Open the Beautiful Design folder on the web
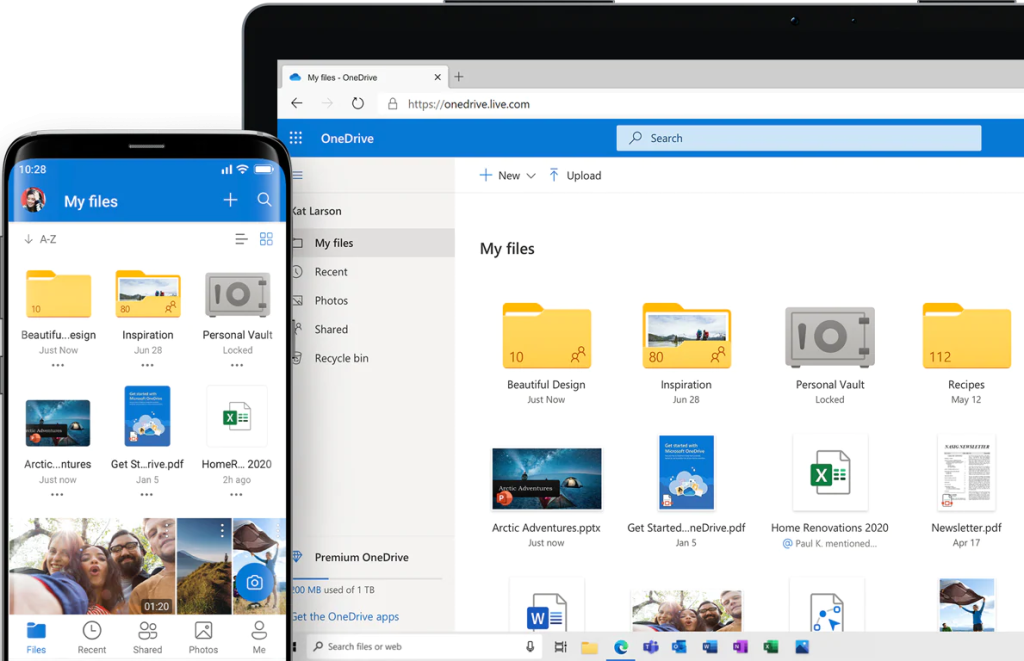 coord(547,336)
